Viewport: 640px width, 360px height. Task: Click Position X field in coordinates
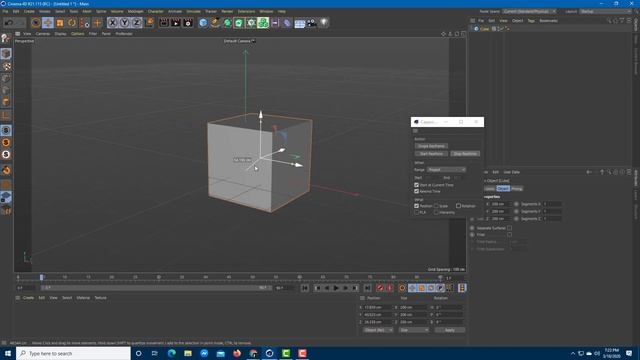pyautogui.click(x=377, y=307)
